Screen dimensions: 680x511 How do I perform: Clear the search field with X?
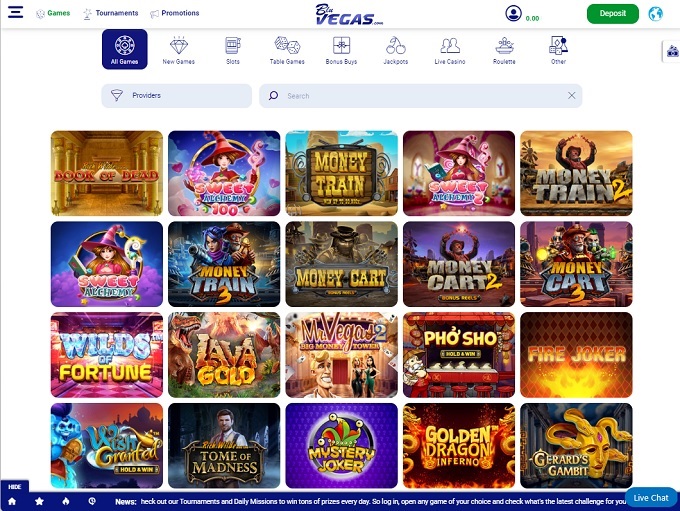572,95
